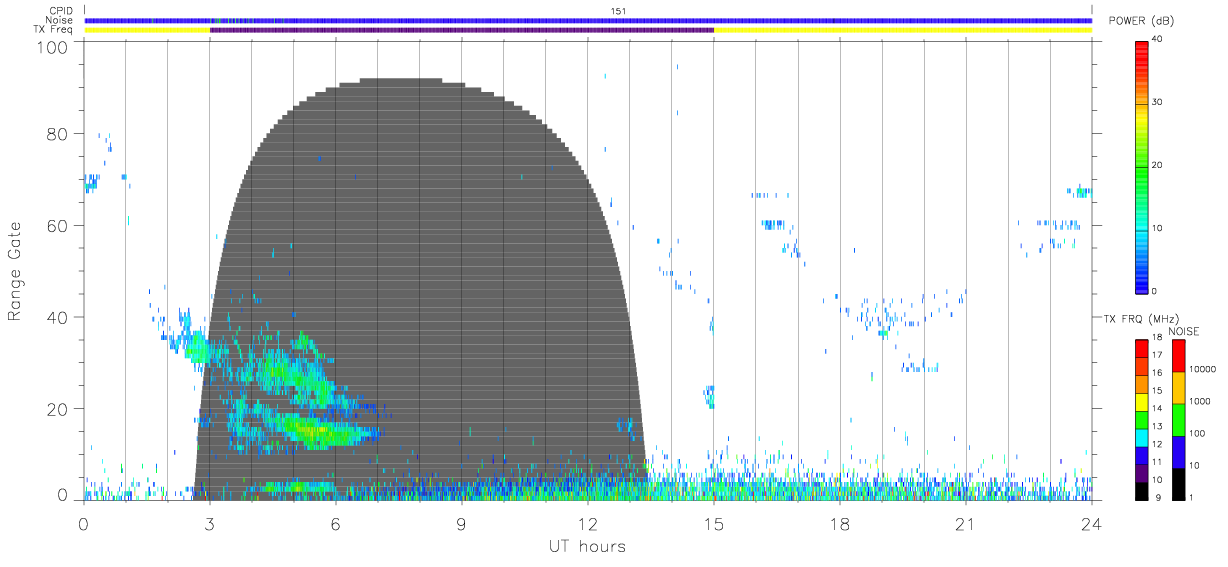Click the 100 label in noise legend

1198,433
